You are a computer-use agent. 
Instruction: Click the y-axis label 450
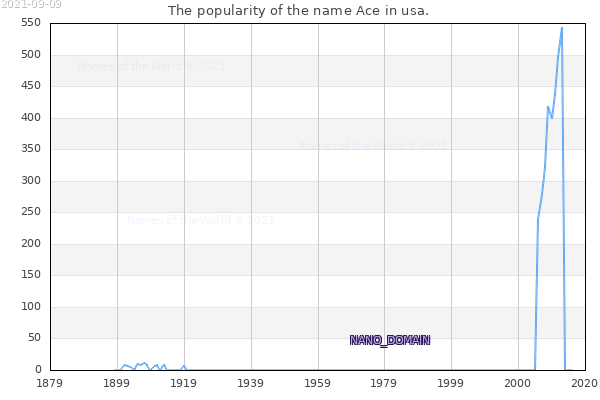(x=31, y=85)
